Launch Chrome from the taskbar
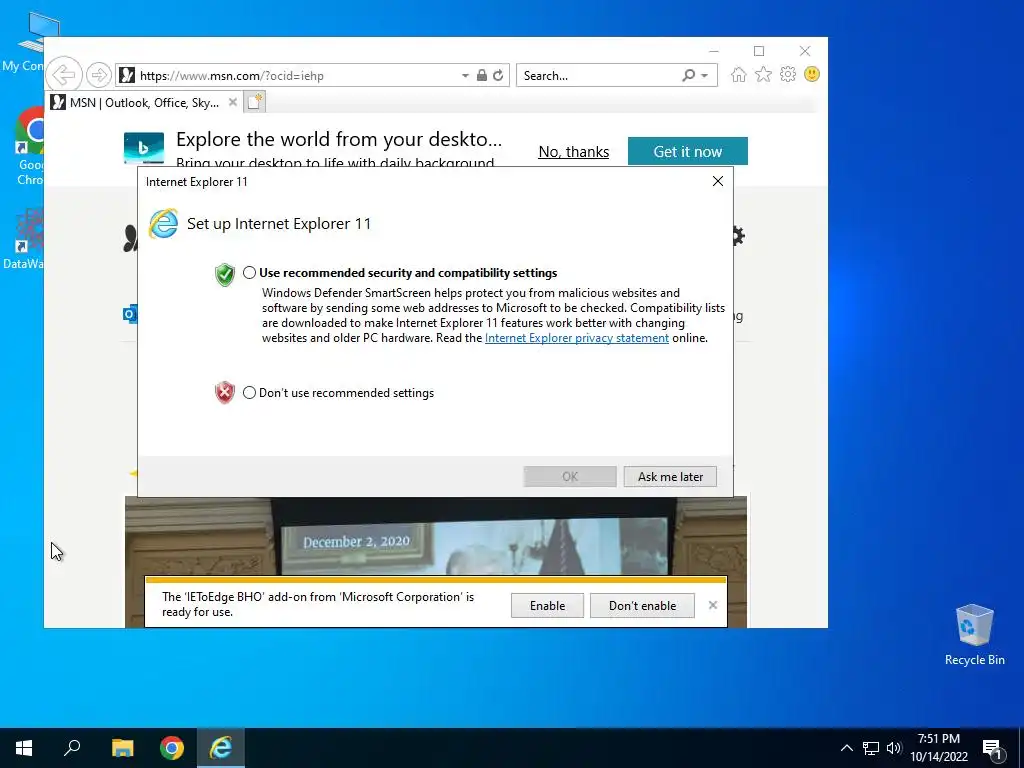This screenshot has width=1024, height=768. [x=172, y=748]
